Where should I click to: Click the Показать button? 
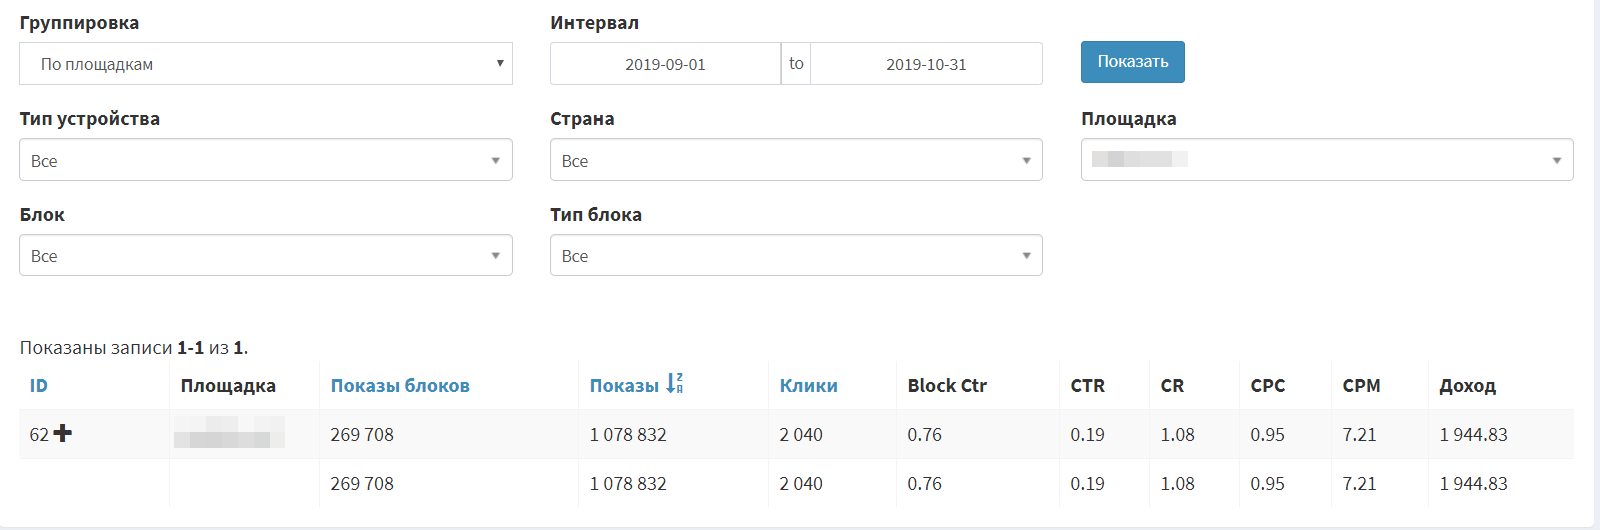pos(1133,62)
